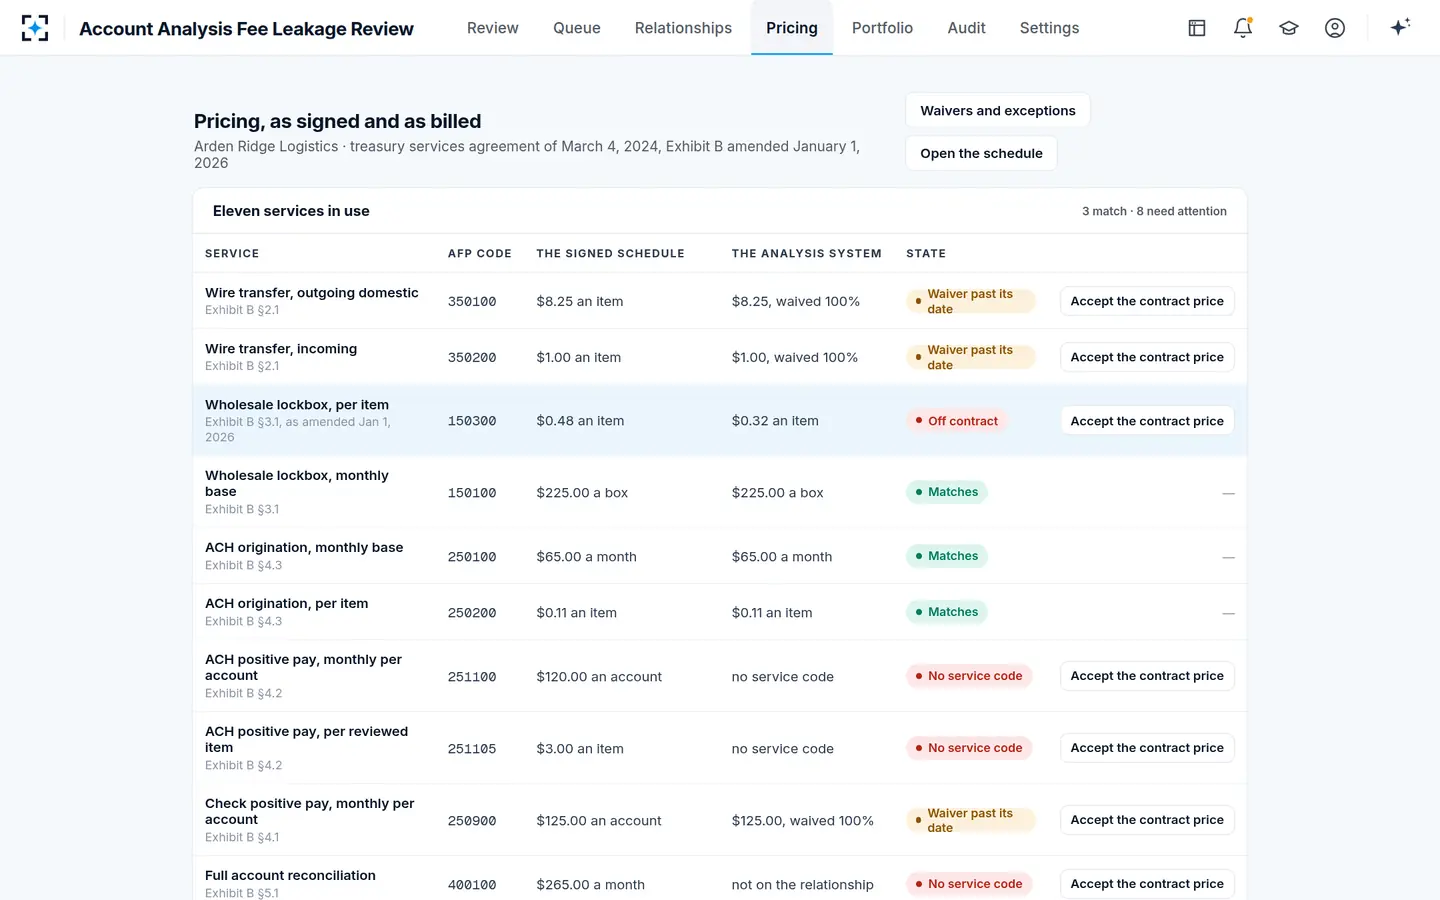This screenshot has width=1440, height=900.
Task: Select 'ACH origination, per item' service name
Action: 287,604
